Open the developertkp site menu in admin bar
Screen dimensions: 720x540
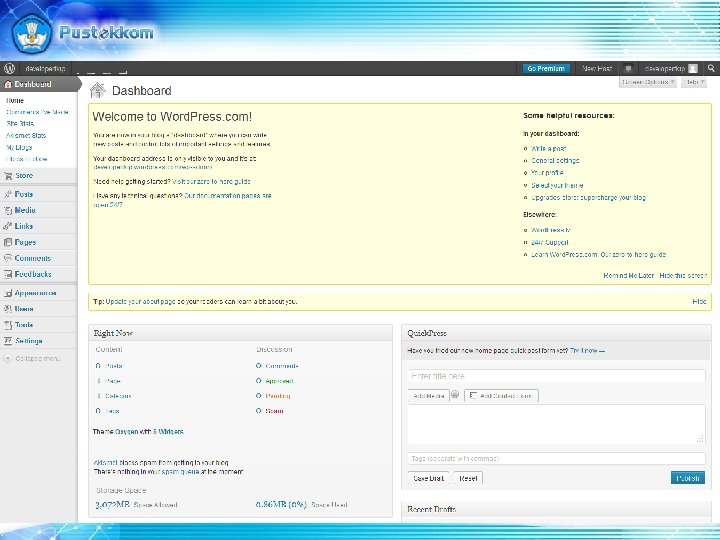[x=45, y=68]
